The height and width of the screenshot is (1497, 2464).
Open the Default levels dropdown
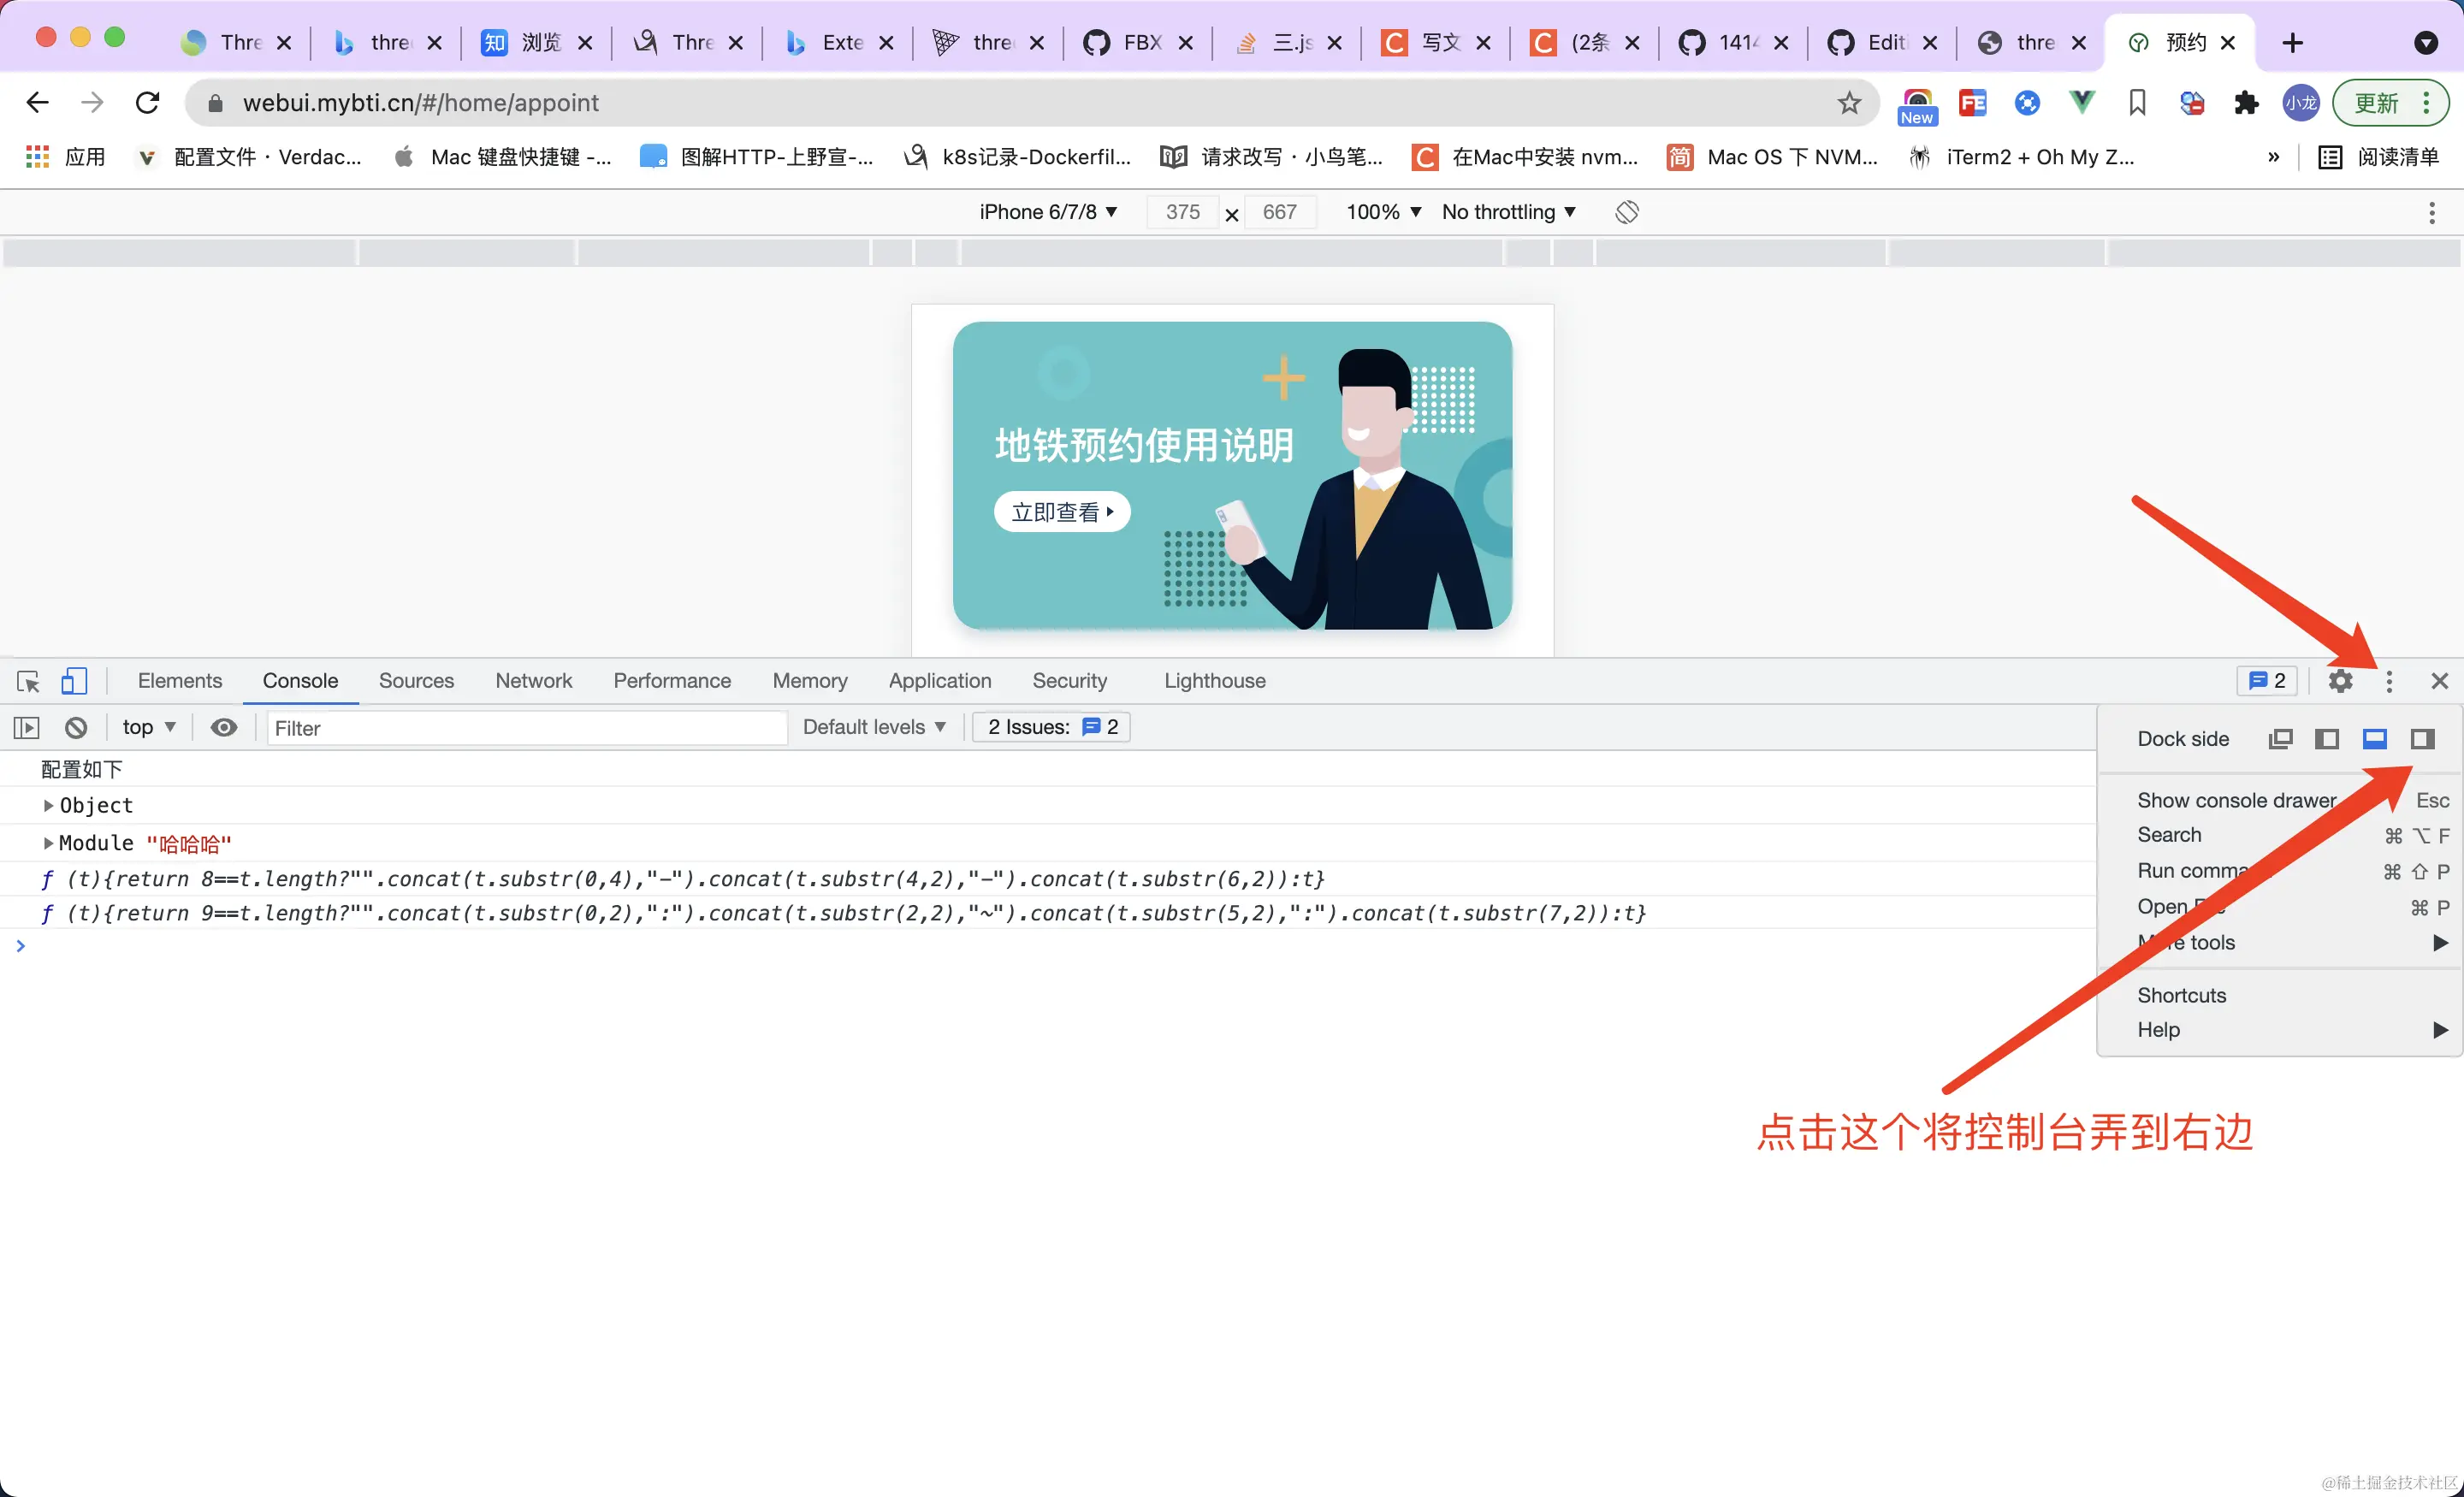(x=873, y=728)
